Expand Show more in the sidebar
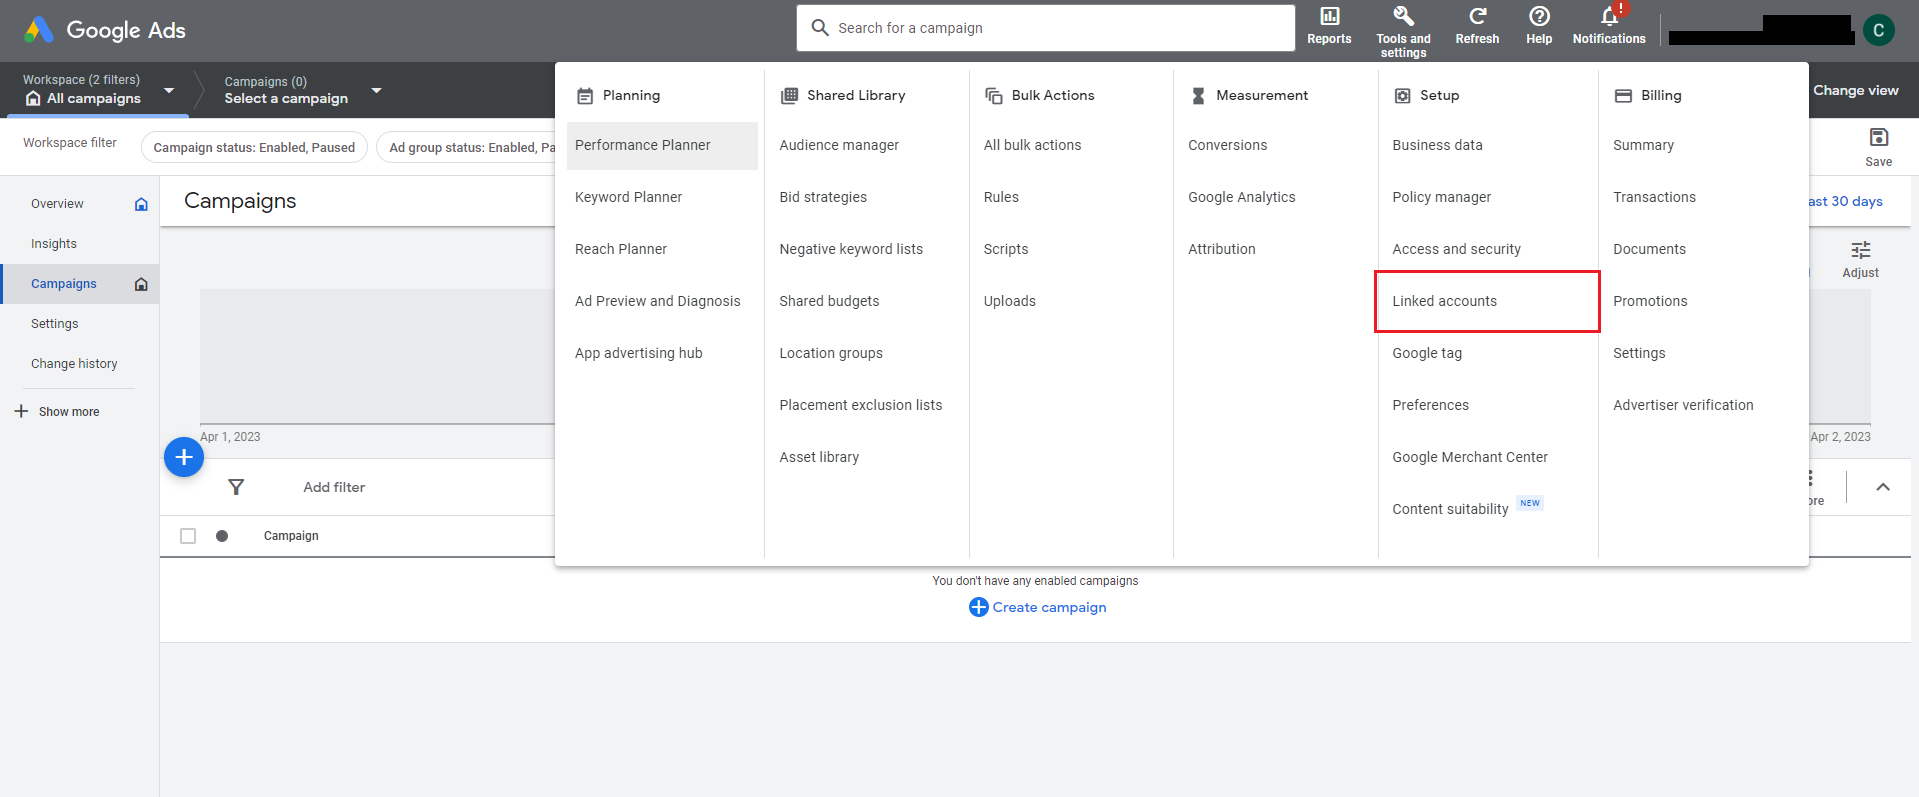Screen dimensions: 1919x797 click(57, 412)
